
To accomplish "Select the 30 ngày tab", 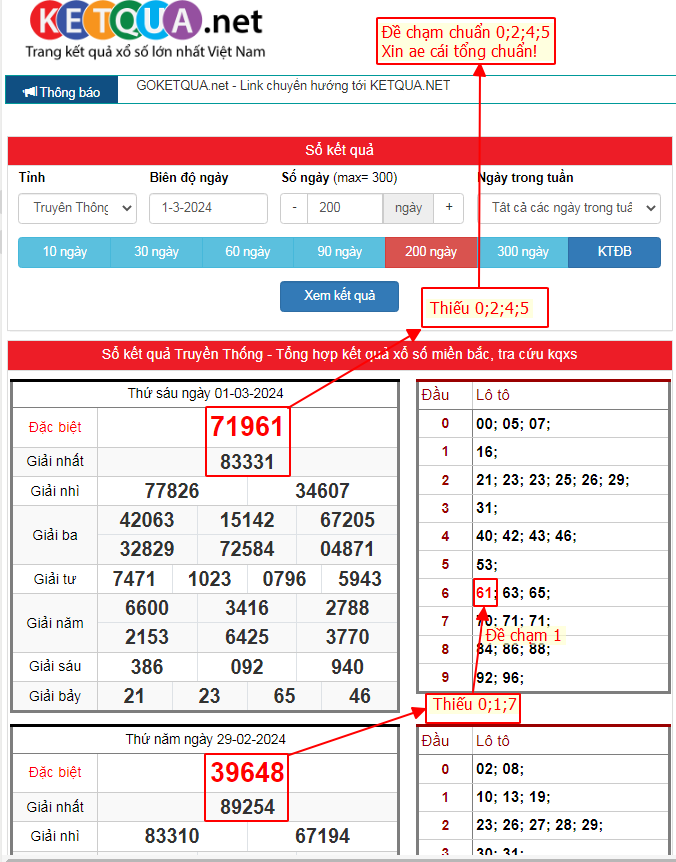I will coord(156,252).
